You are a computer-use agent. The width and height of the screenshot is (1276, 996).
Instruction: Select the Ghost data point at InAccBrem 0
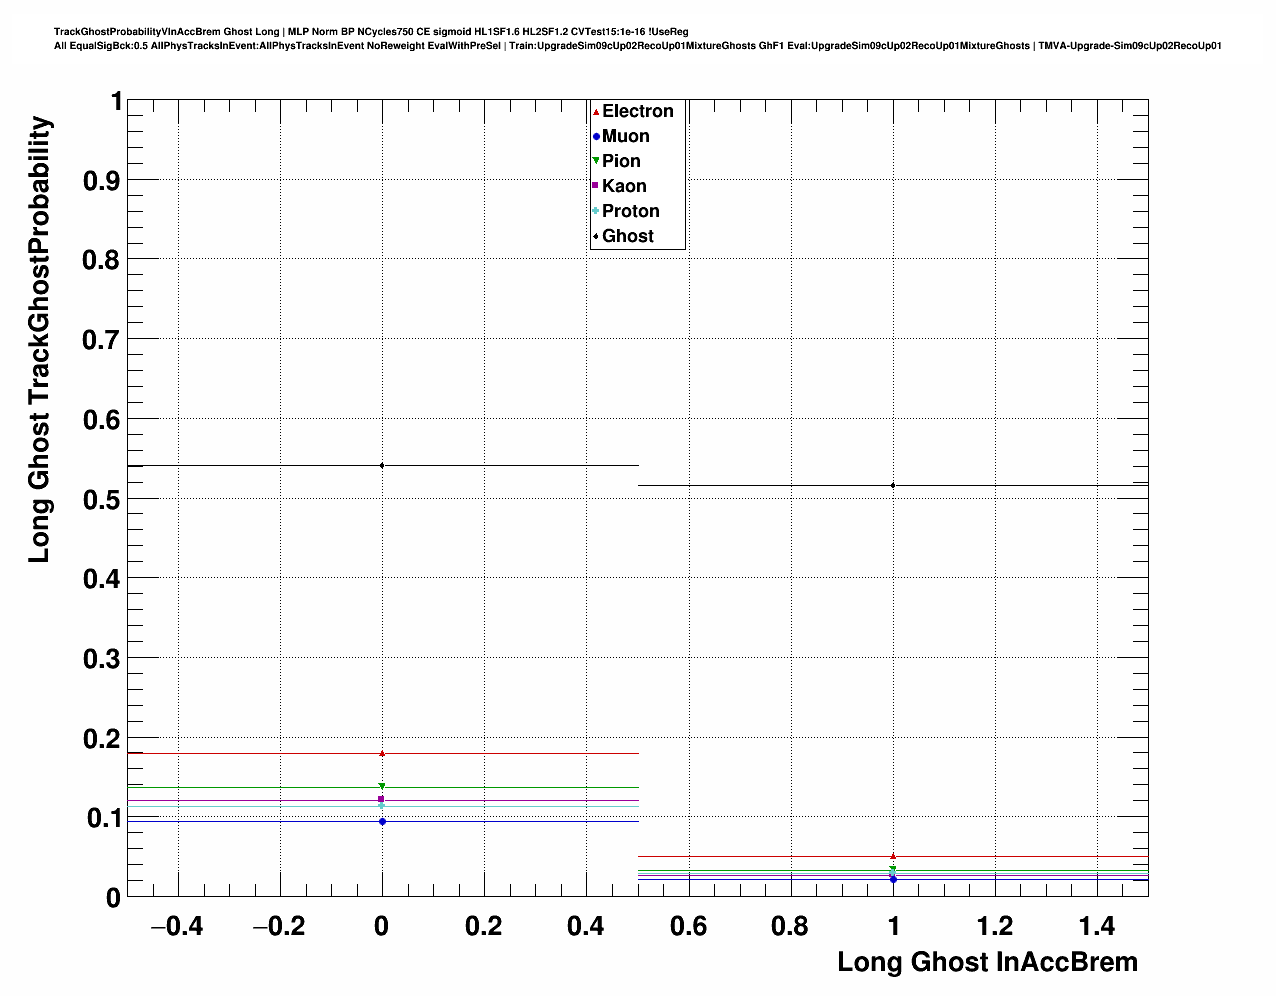coord(382,465)
